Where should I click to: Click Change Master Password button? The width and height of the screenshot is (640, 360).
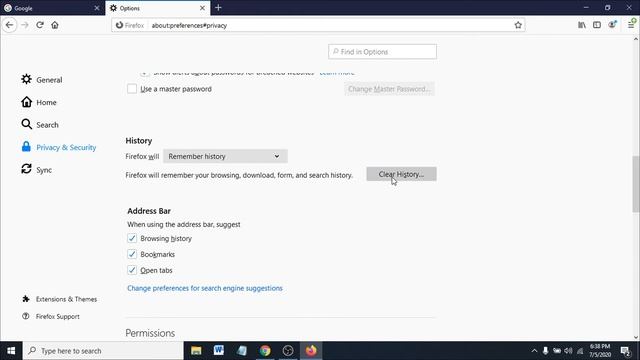coord(389,89)
